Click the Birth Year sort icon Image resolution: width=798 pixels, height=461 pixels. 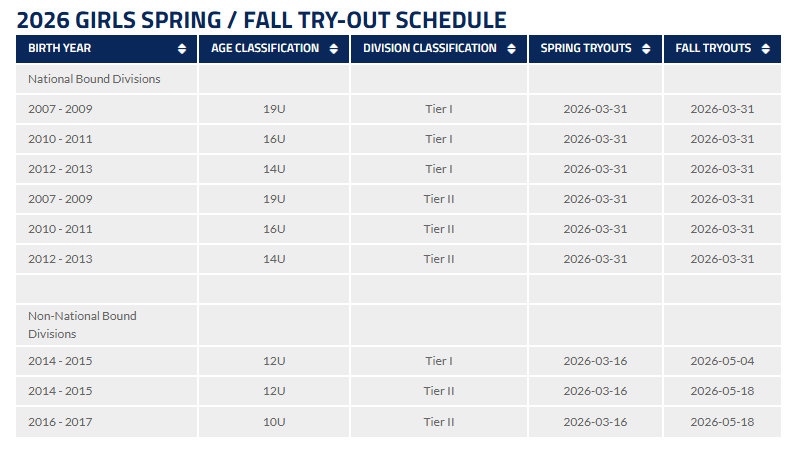[181, 49]
